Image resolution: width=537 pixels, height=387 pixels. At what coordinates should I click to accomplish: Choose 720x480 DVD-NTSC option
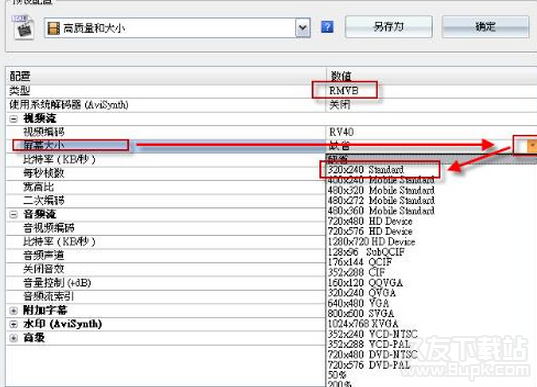point(373,354)
